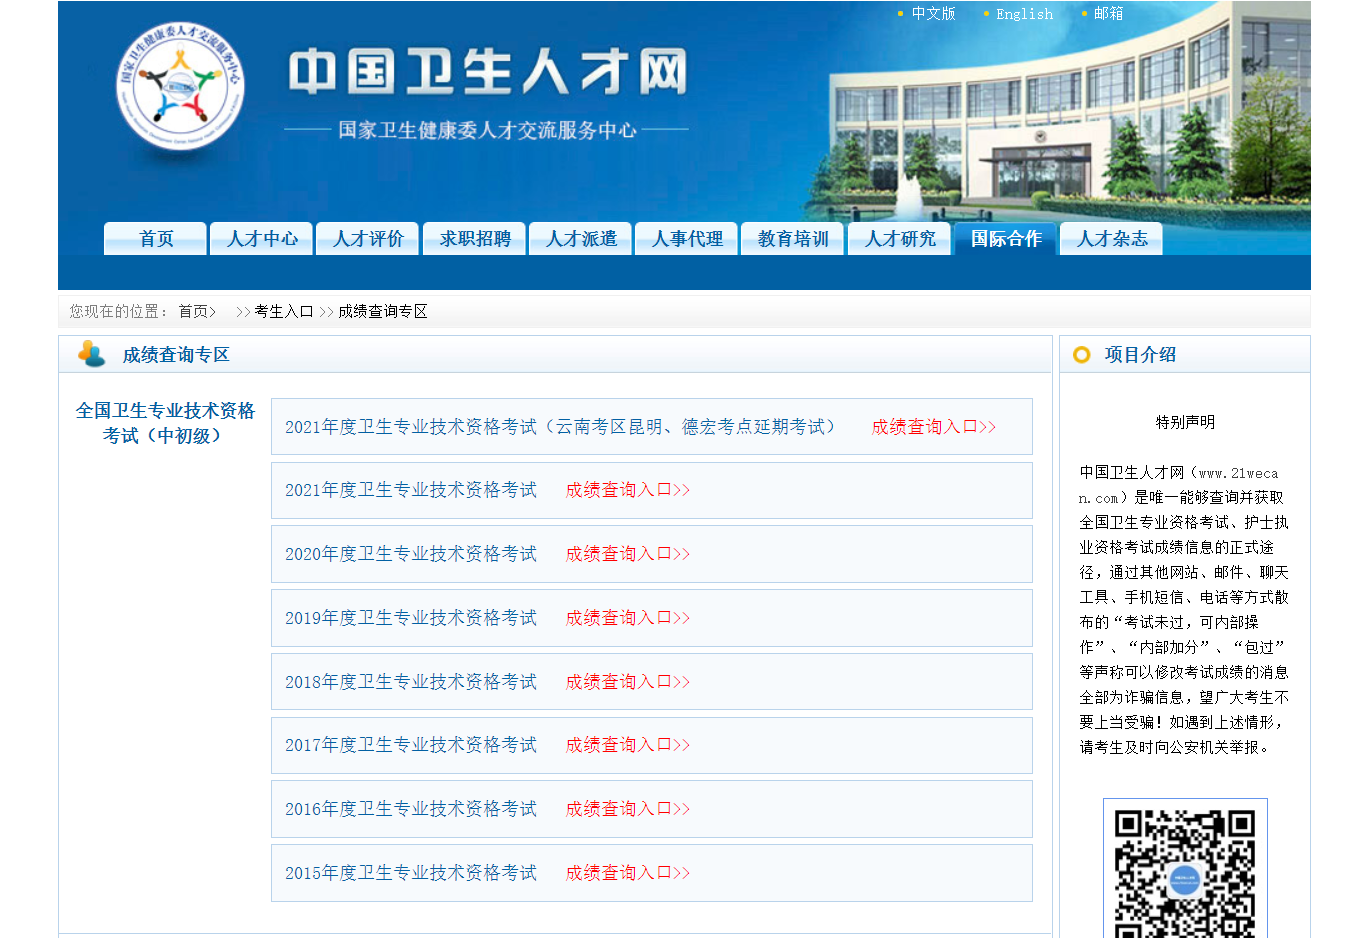Open the QR code image
The width and height of the screenshot is (1346, 938).
tap(1185, 868)
